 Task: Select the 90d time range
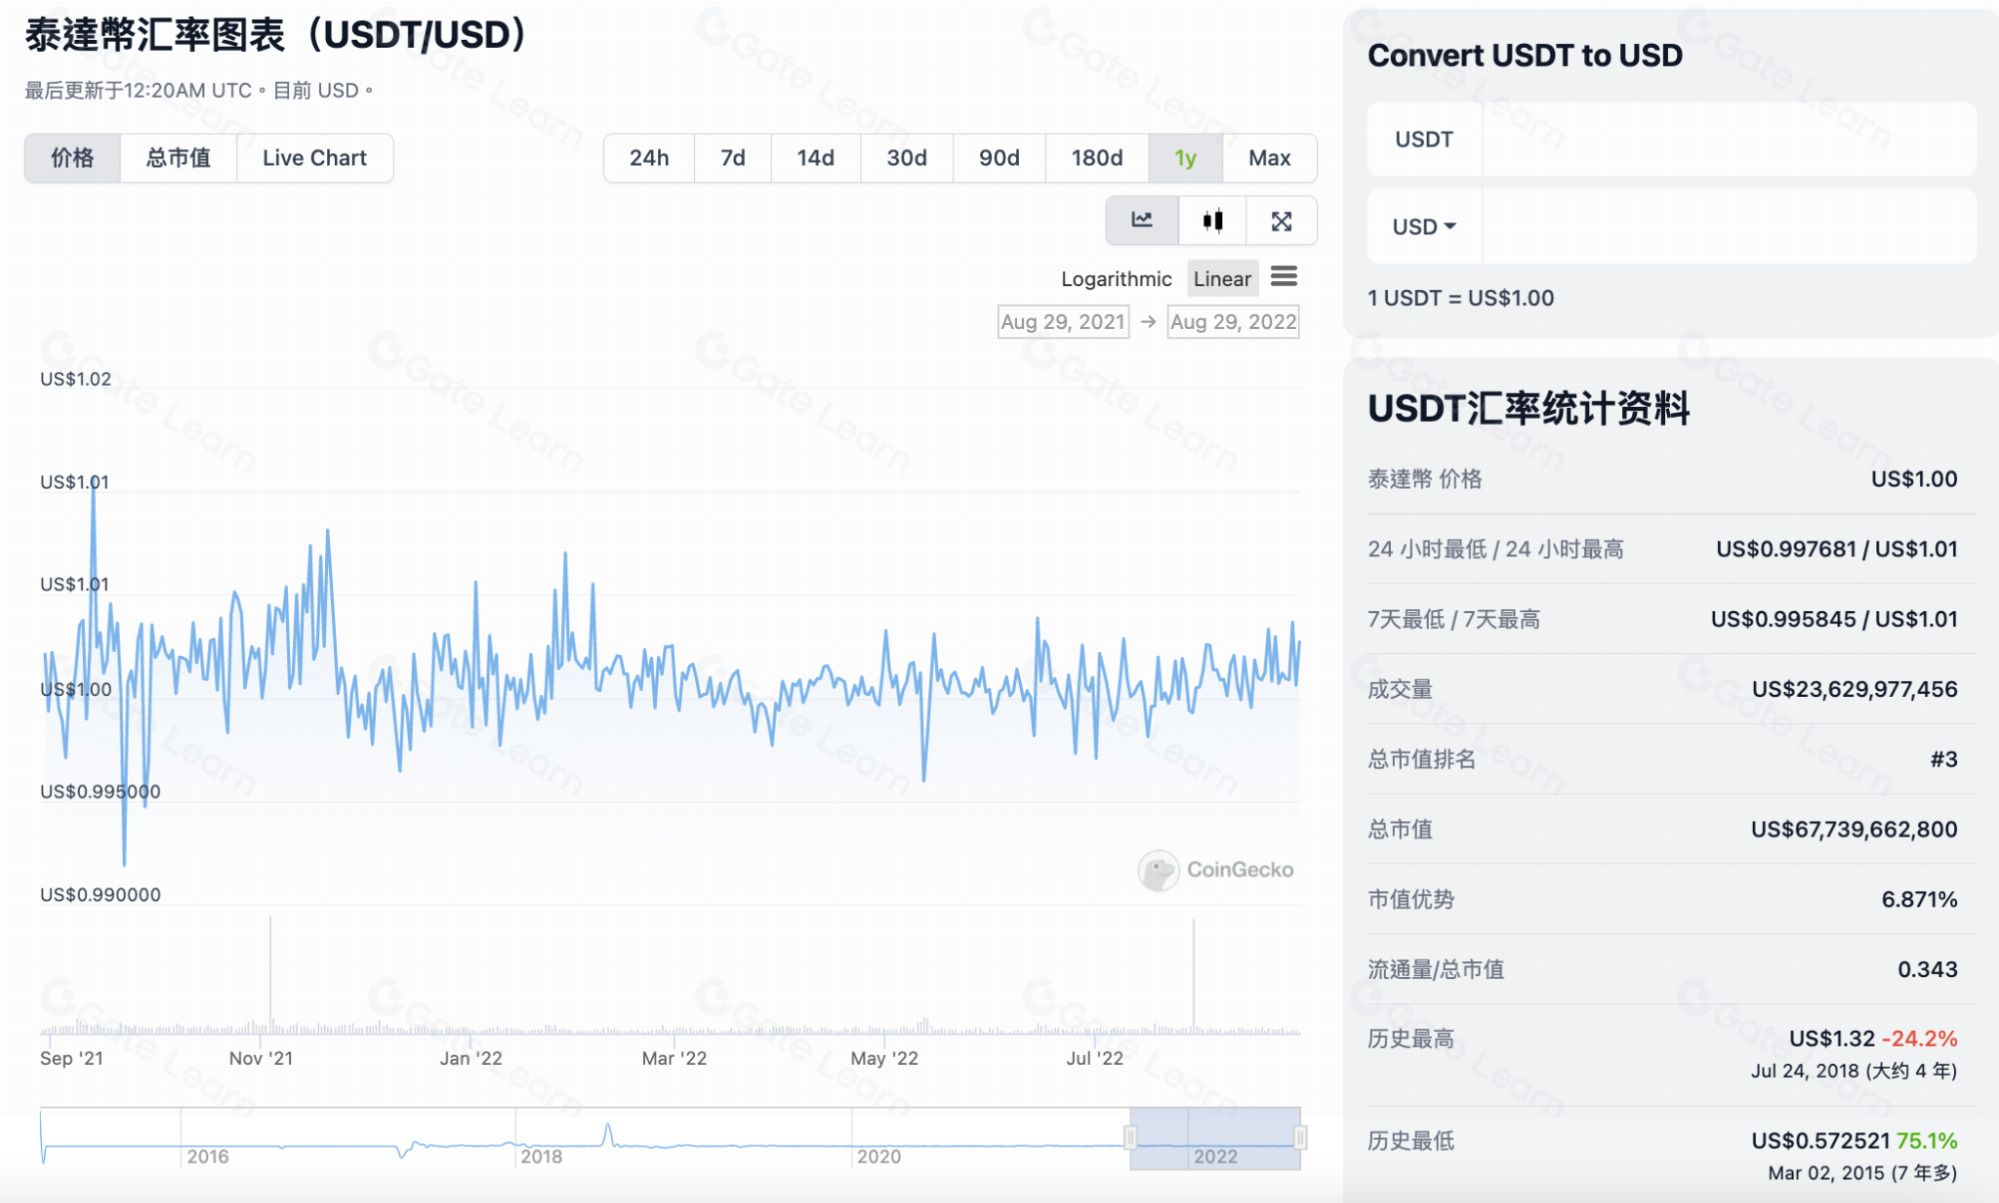[x=999, y=158]
